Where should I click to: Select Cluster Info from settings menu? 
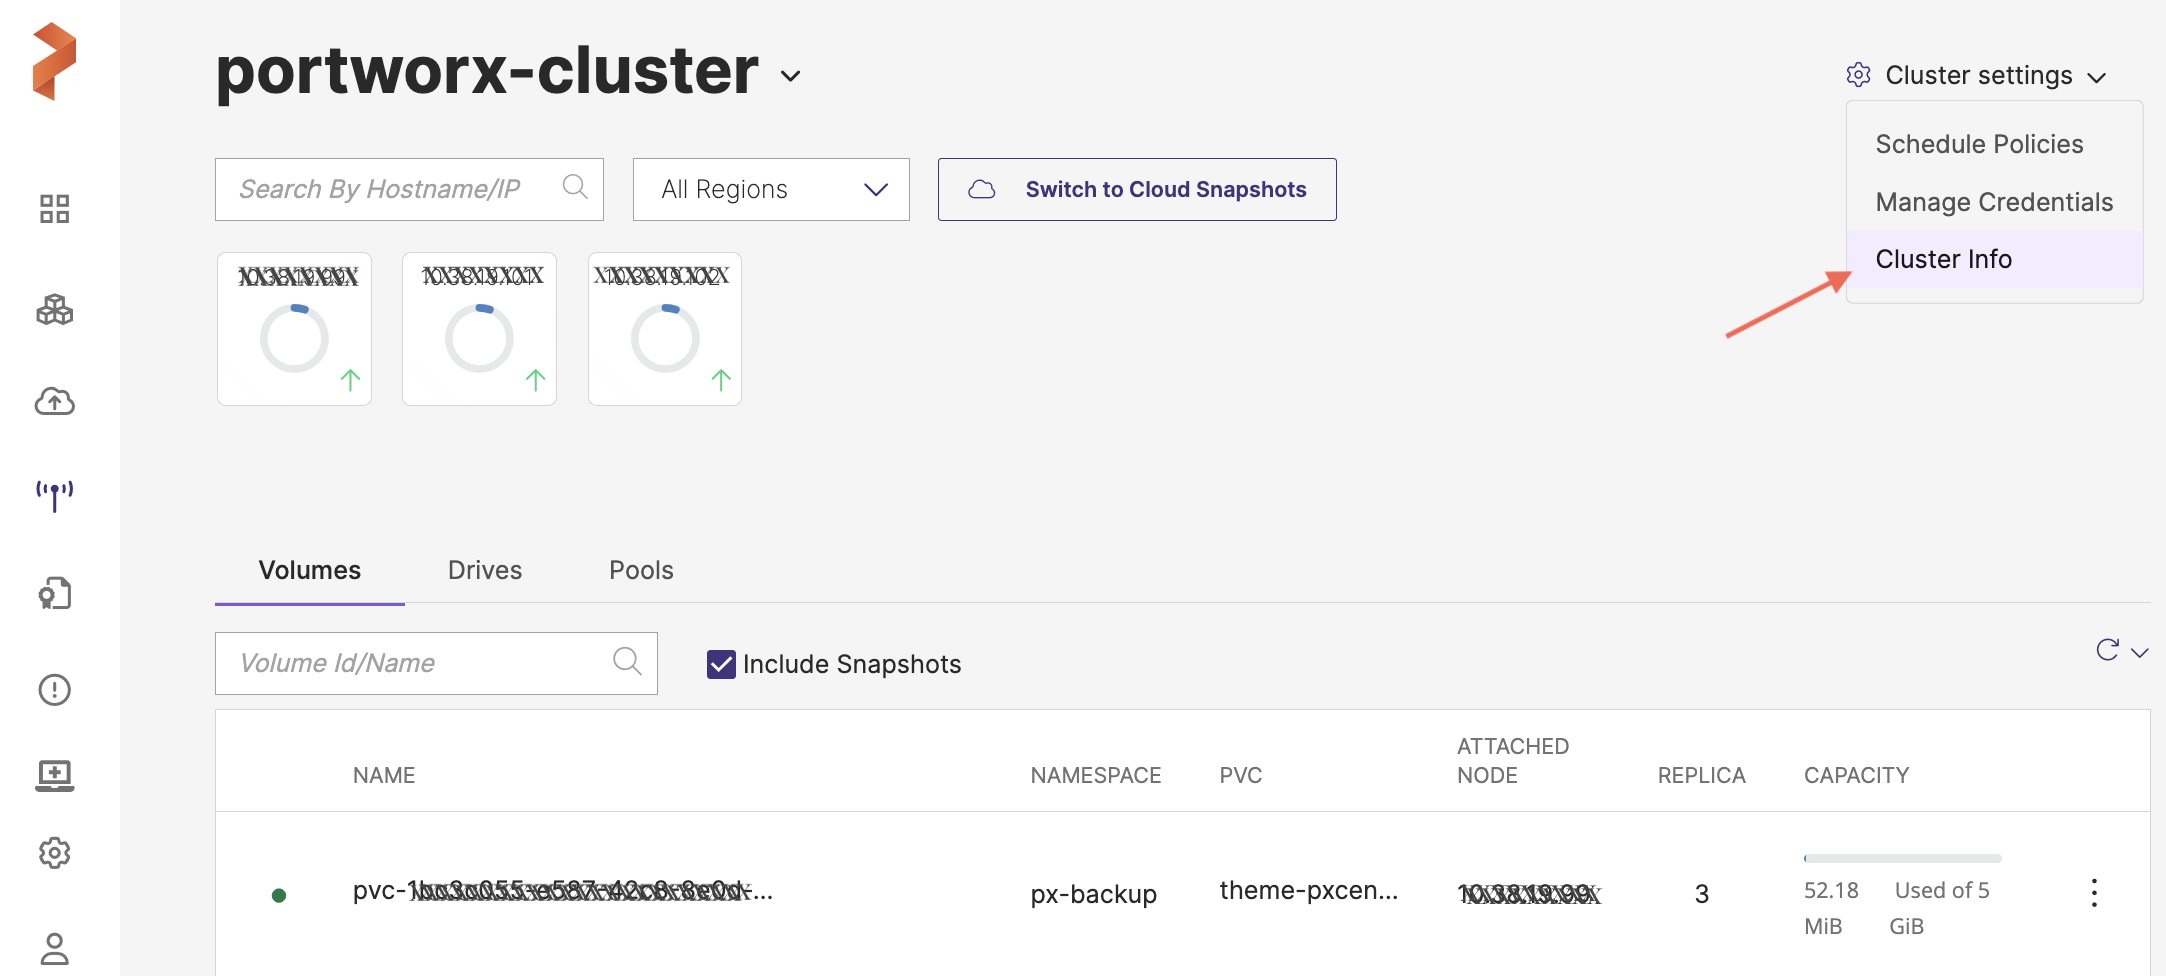coord(1943,259)
